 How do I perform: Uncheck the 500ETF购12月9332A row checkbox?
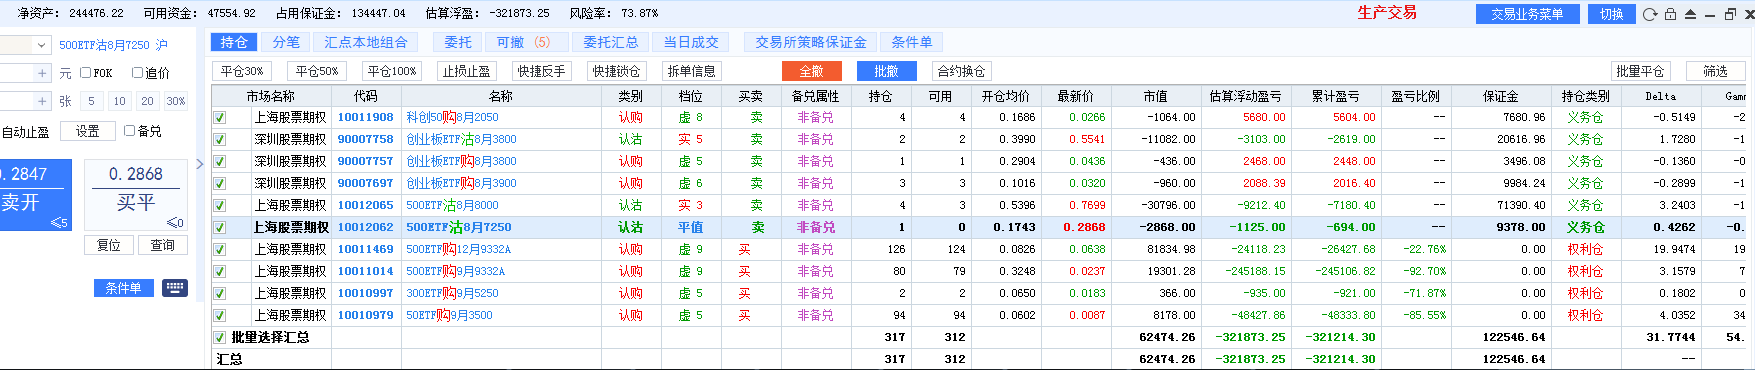point(219,249)
